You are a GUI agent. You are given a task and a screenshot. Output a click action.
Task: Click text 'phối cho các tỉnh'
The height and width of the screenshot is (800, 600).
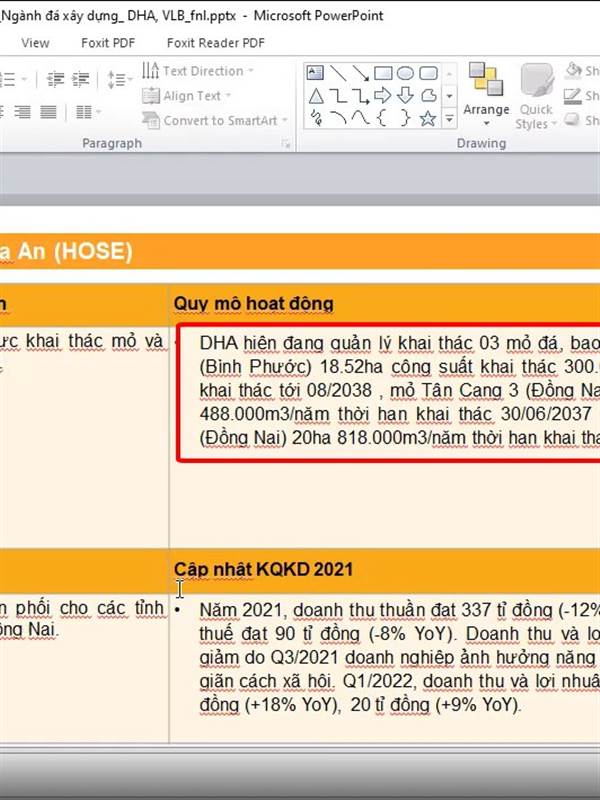[x=89, y=608]
